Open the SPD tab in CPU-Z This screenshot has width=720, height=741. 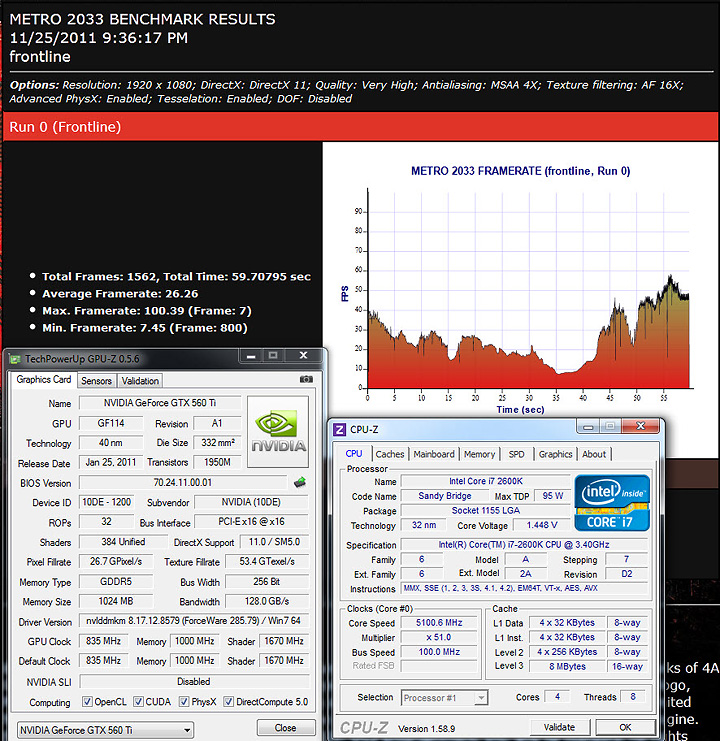pos(516,454)
